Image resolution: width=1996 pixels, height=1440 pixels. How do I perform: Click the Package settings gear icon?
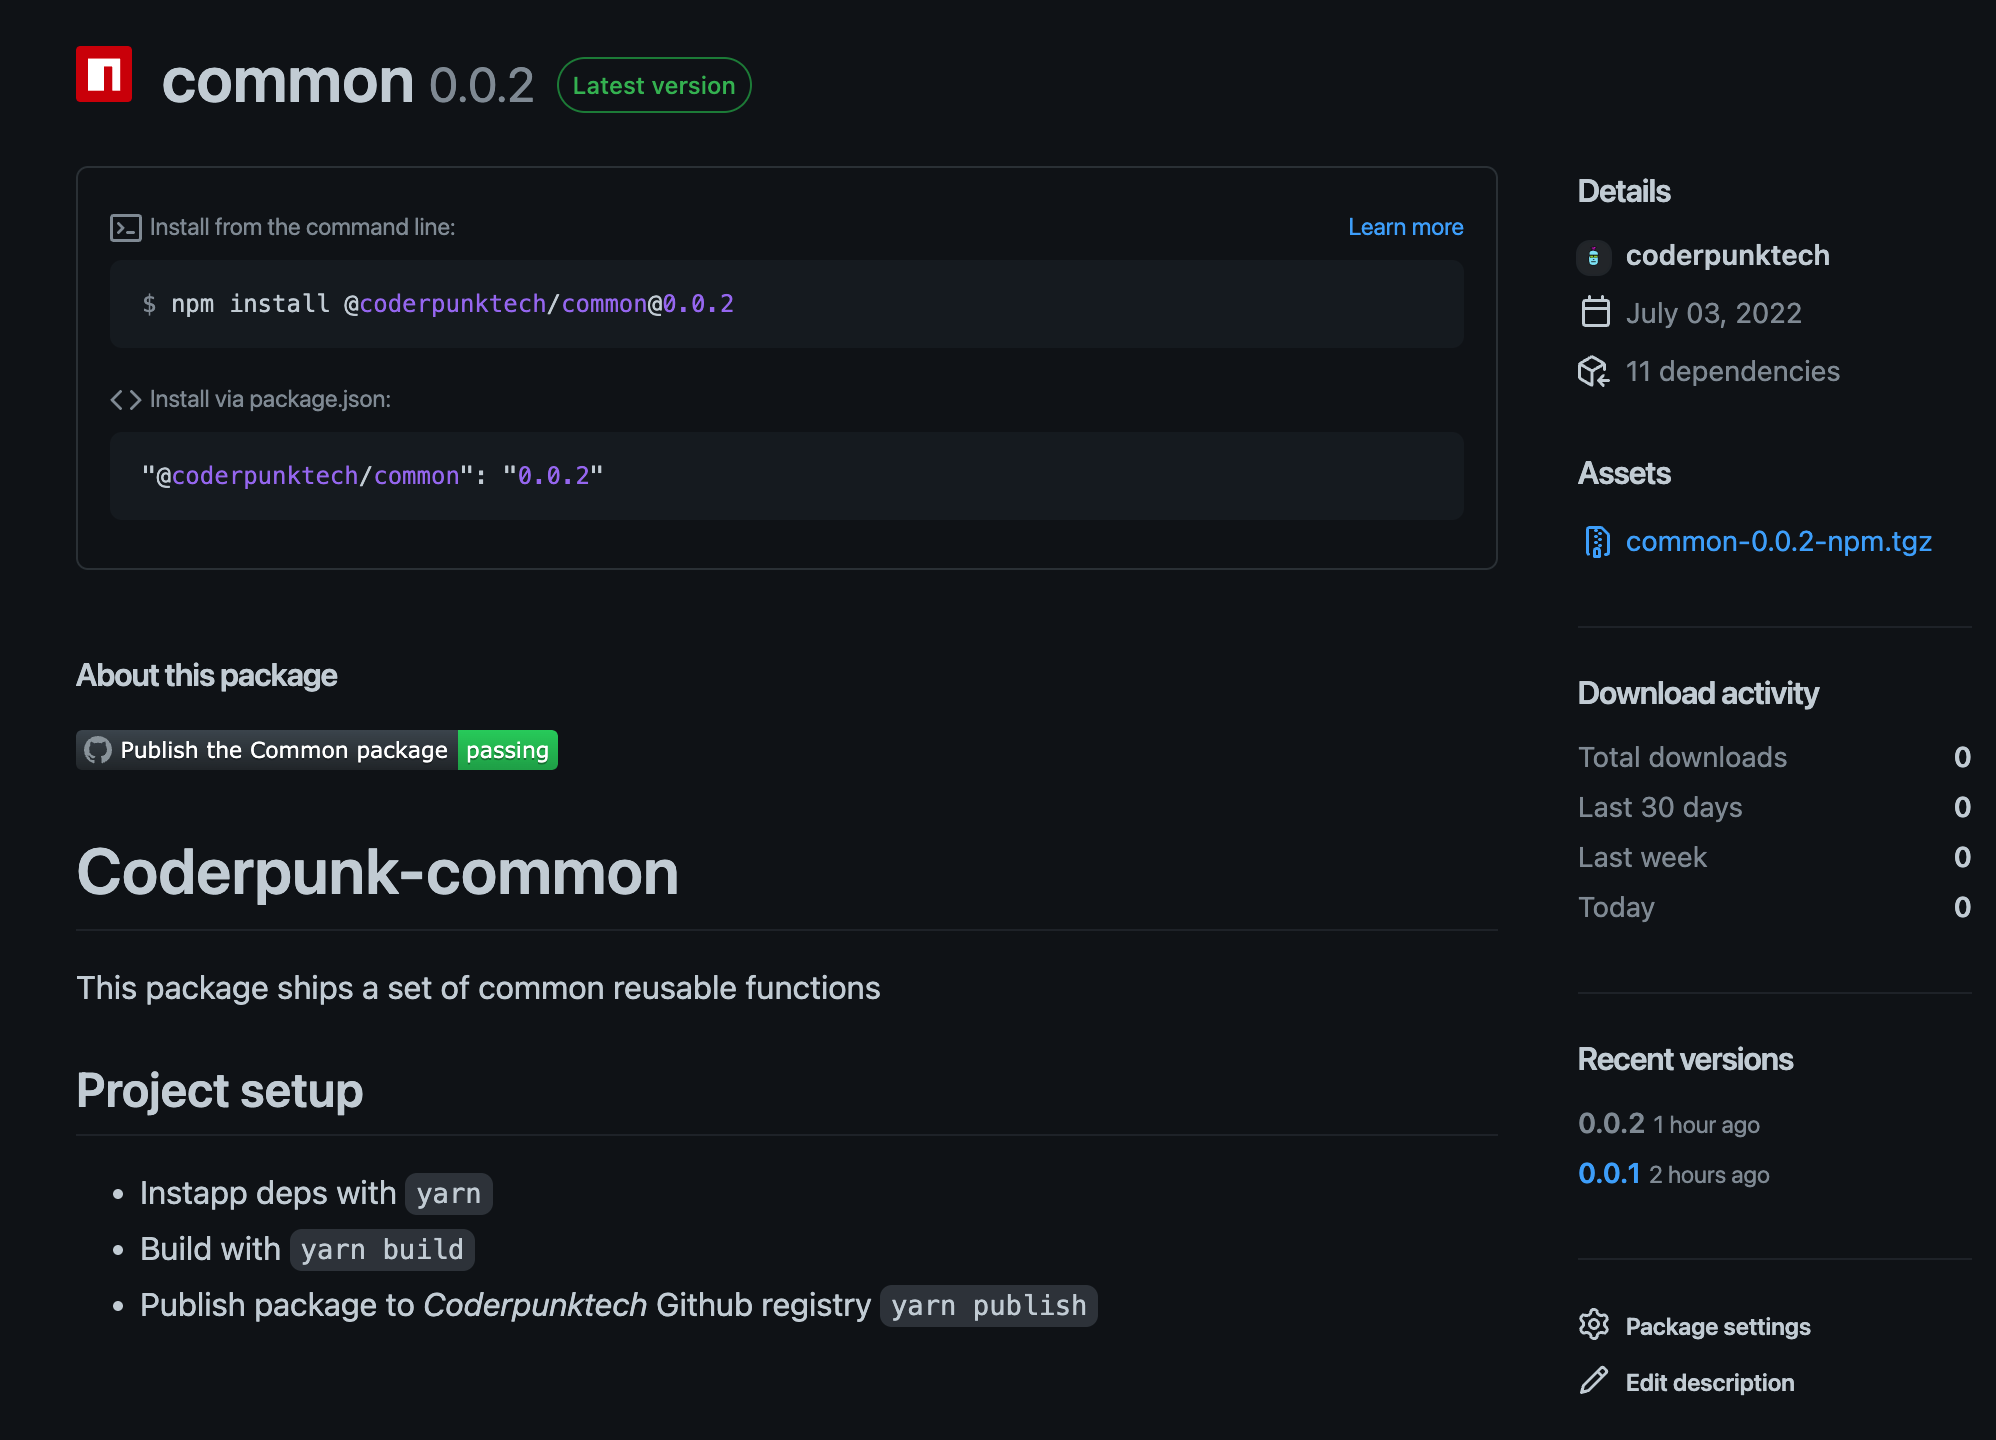pos(1593,1325)
